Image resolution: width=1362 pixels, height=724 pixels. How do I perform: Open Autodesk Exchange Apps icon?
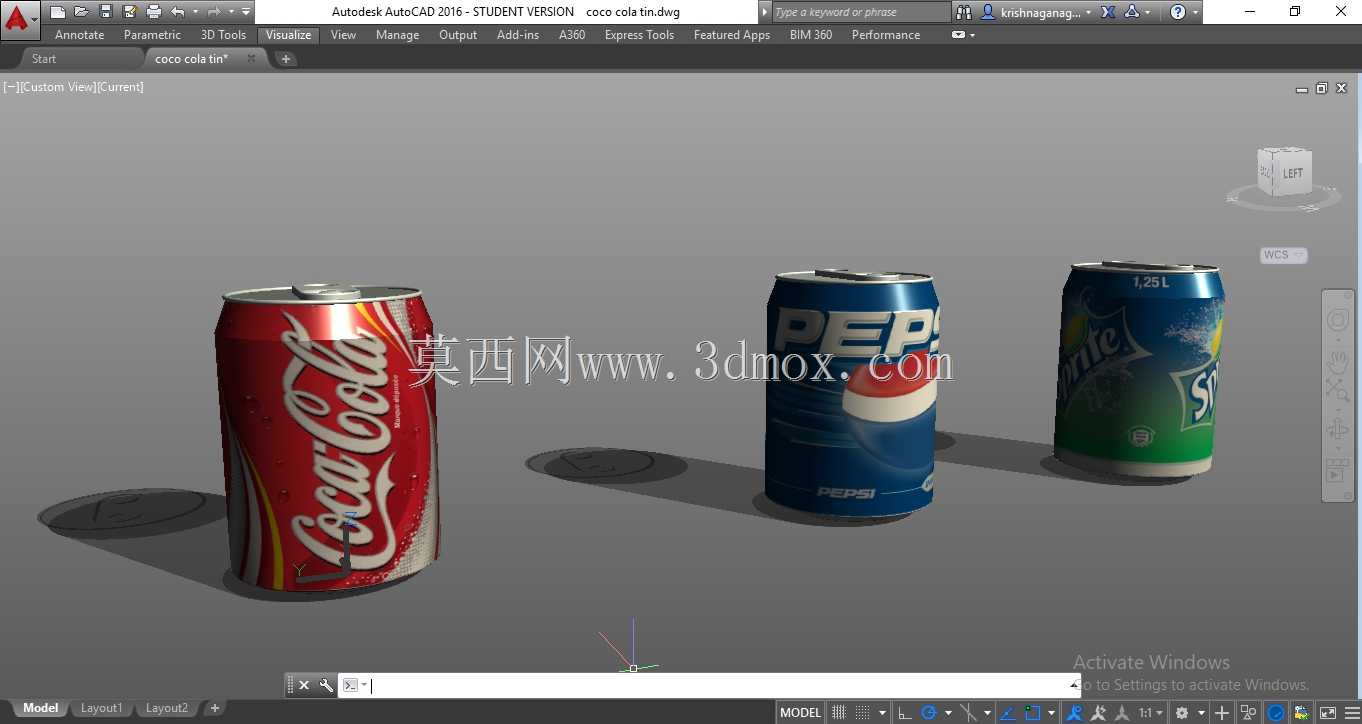tap(1108, 12)
